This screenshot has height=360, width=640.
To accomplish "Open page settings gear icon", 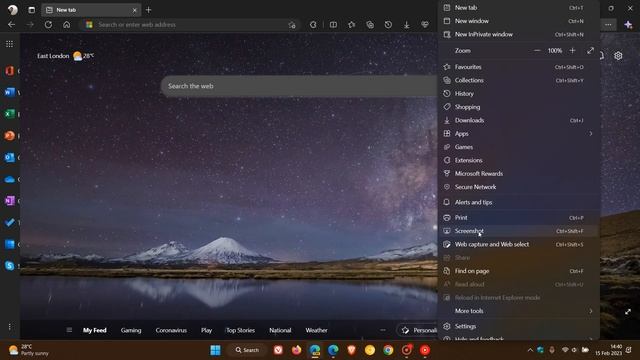I will (618, 56).
